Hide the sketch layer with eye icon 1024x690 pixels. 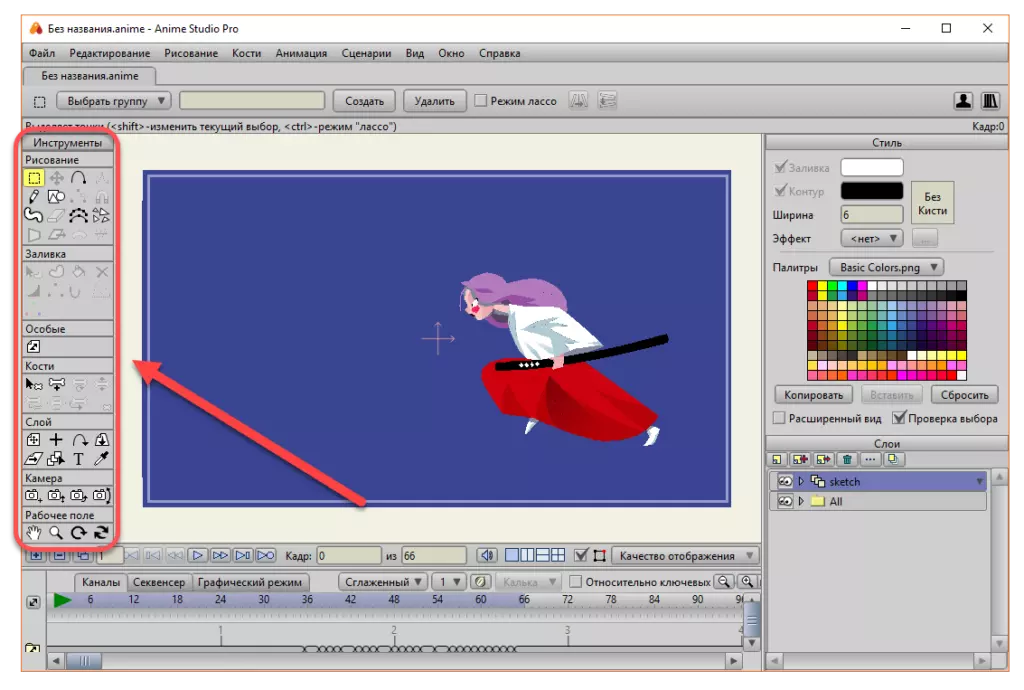point(785,482)
